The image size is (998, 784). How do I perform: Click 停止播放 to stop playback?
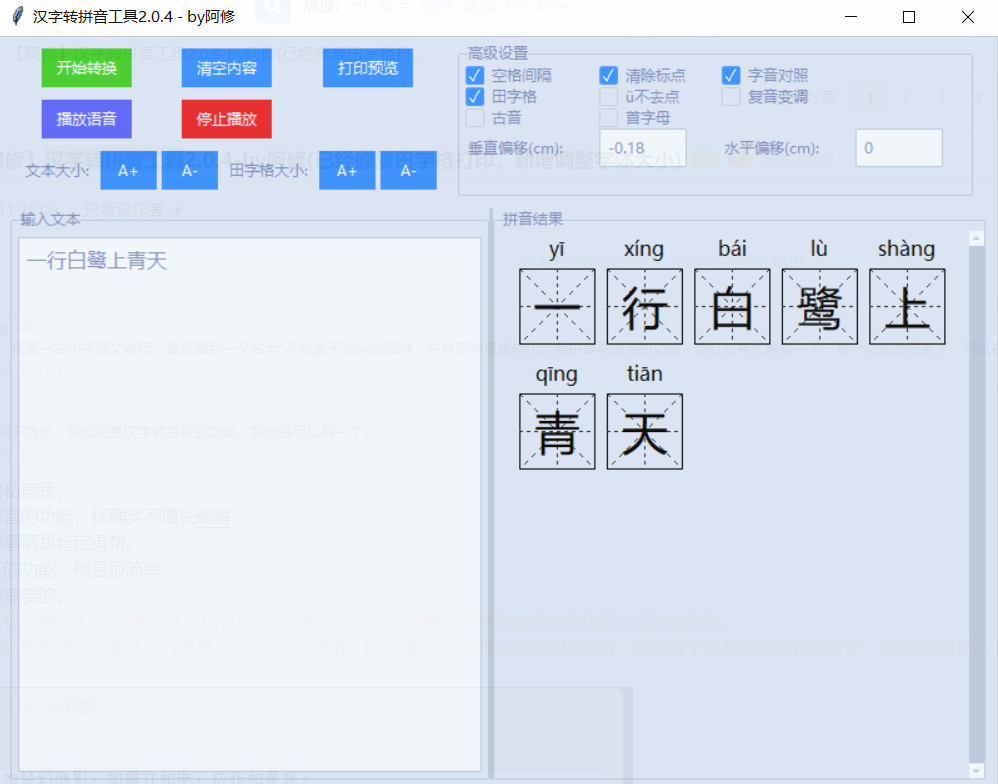click(226, 118)
